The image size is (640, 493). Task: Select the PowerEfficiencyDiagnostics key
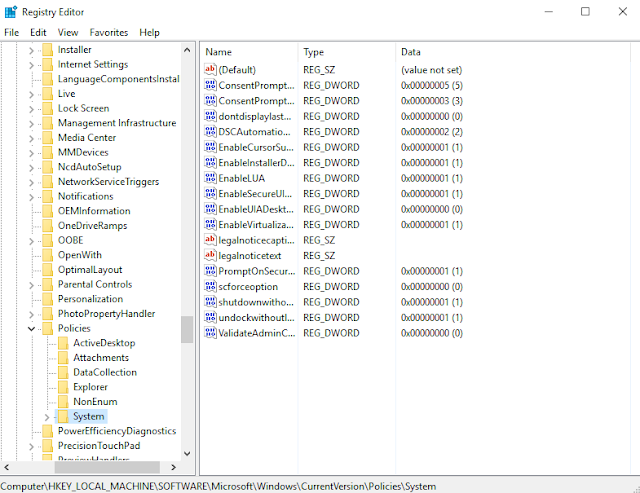[x=117, y=431]
